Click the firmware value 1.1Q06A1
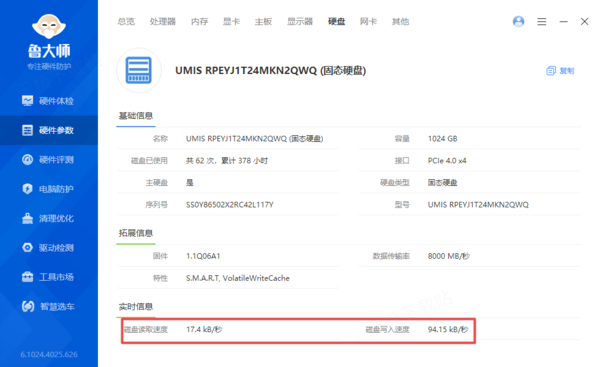The height and width of the screenshot is (367, 600). point(203,256)
